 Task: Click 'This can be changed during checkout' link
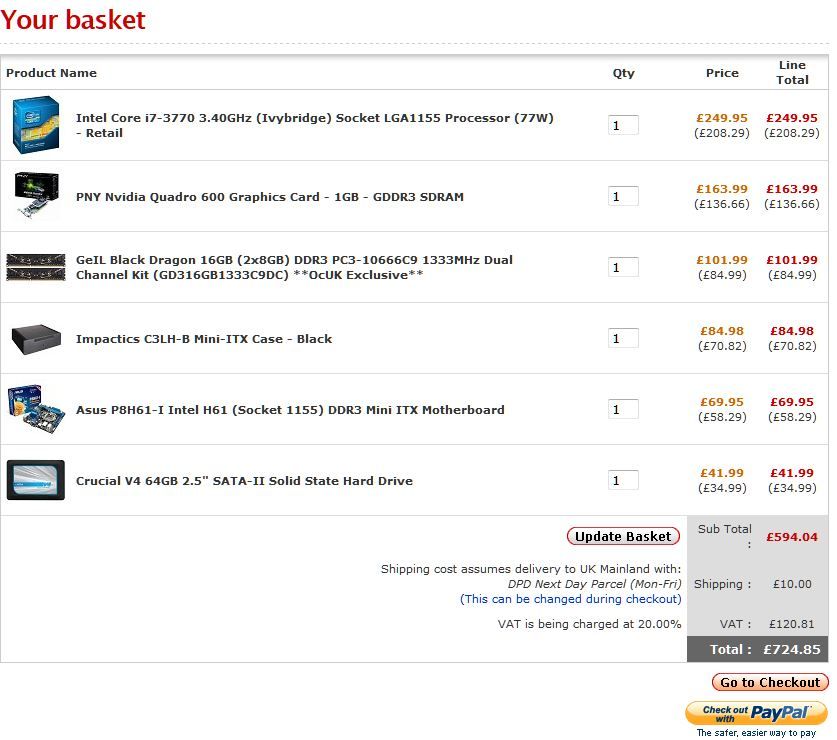[x=570, y=599]
